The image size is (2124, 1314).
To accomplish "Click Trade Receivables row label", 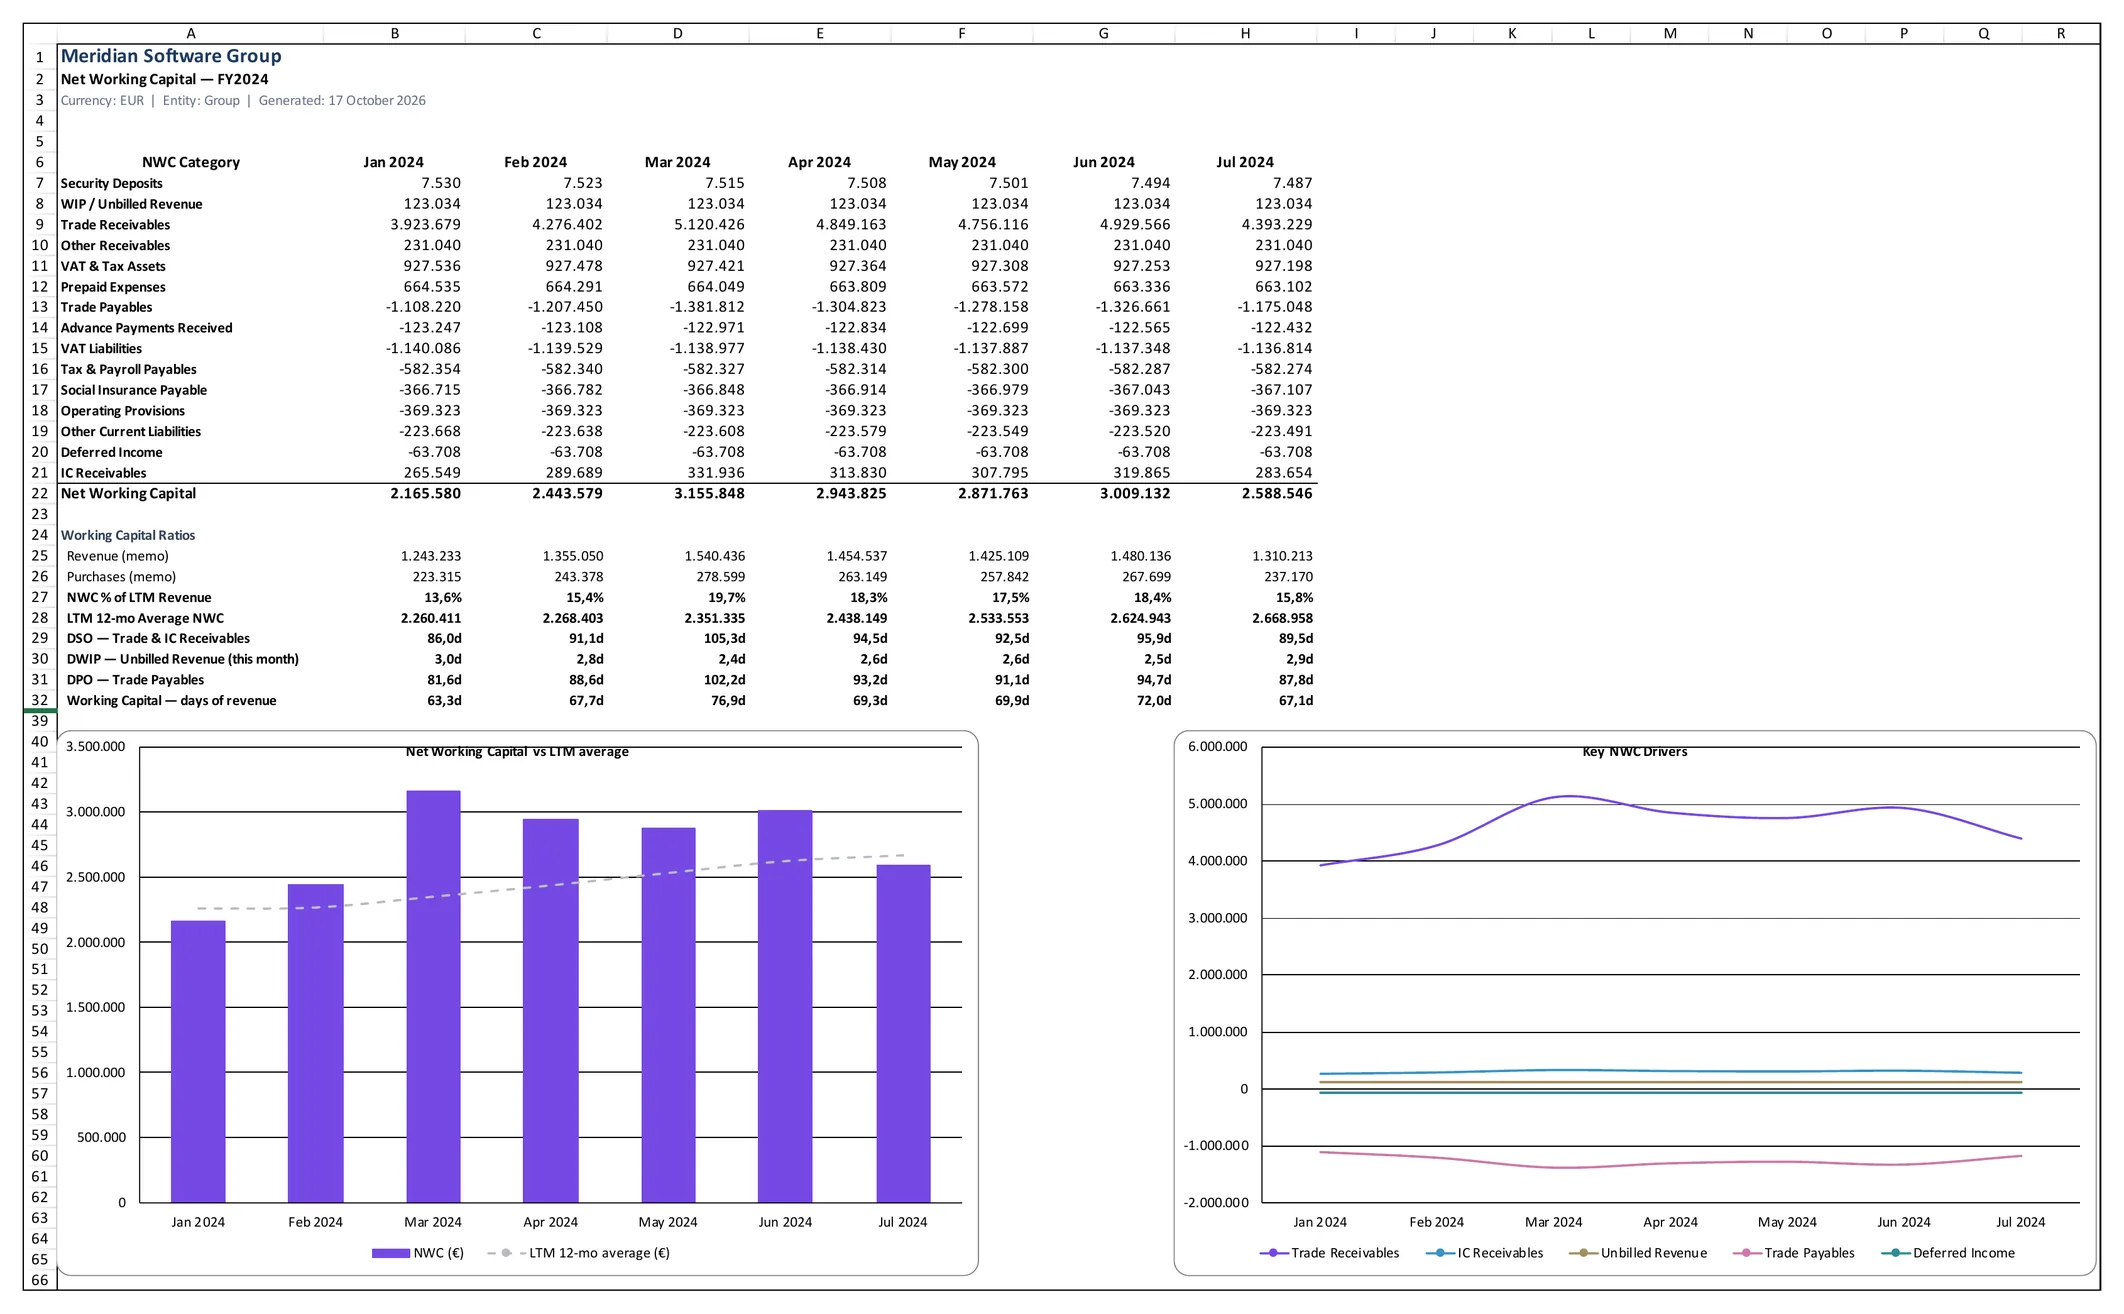I will (x=115, y=225).
